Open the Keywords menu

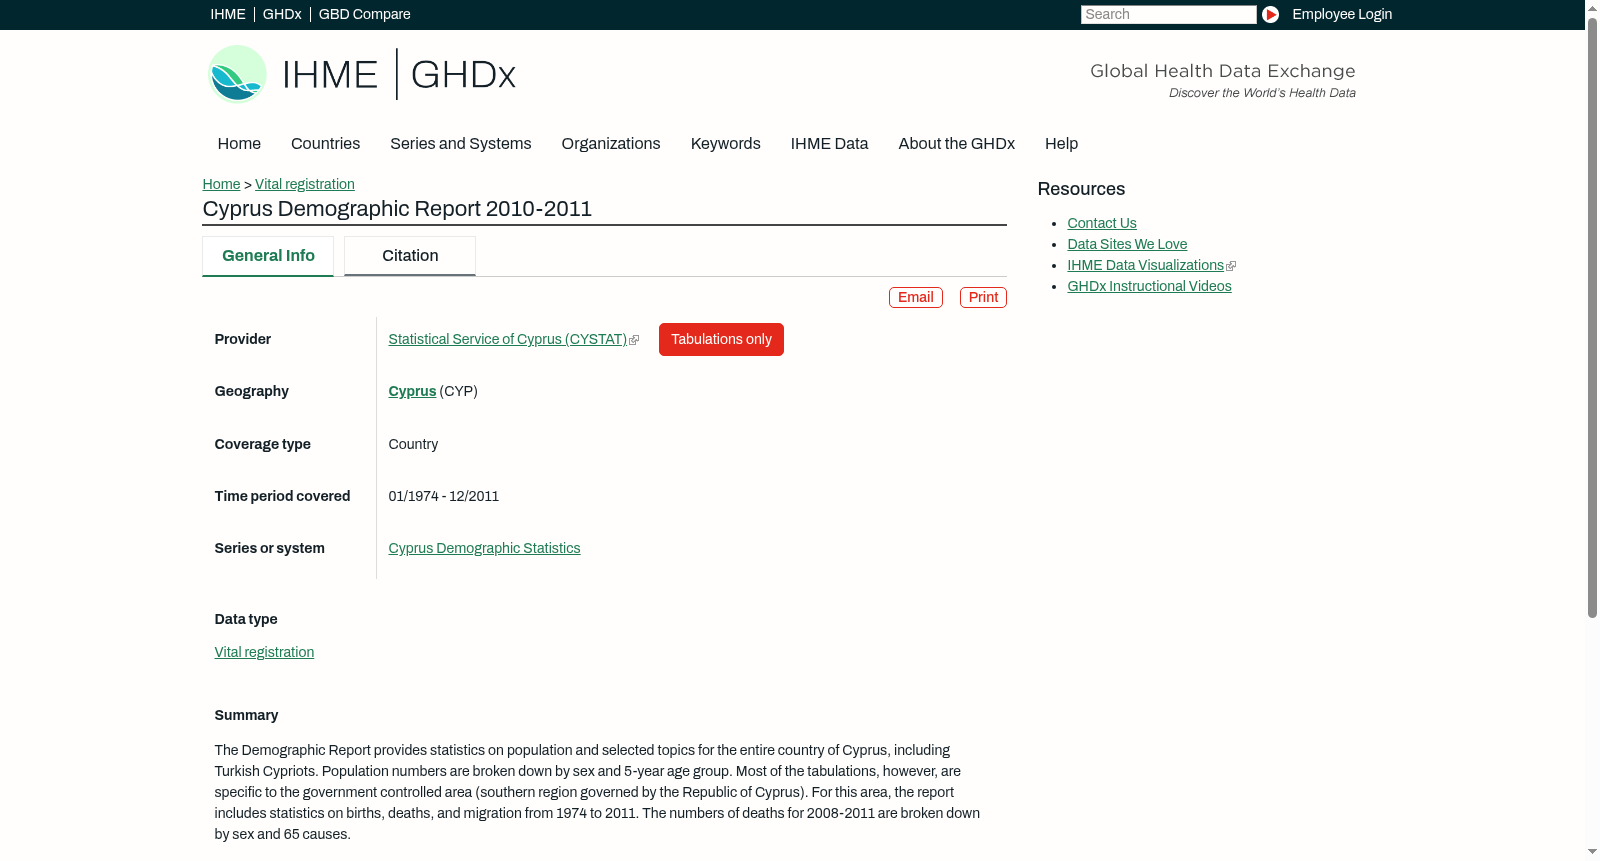click(725, 144)
